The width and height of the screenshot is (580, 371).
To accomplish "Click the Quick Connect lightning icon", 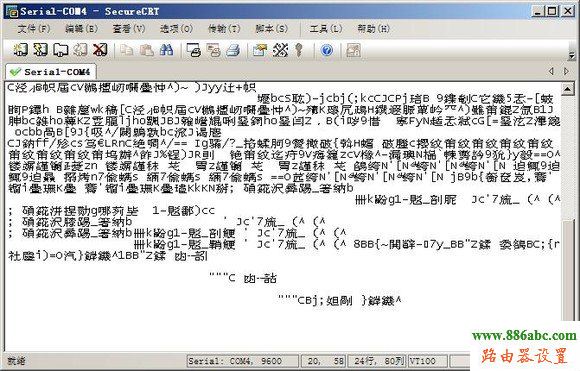I will [x=40, y=50].
